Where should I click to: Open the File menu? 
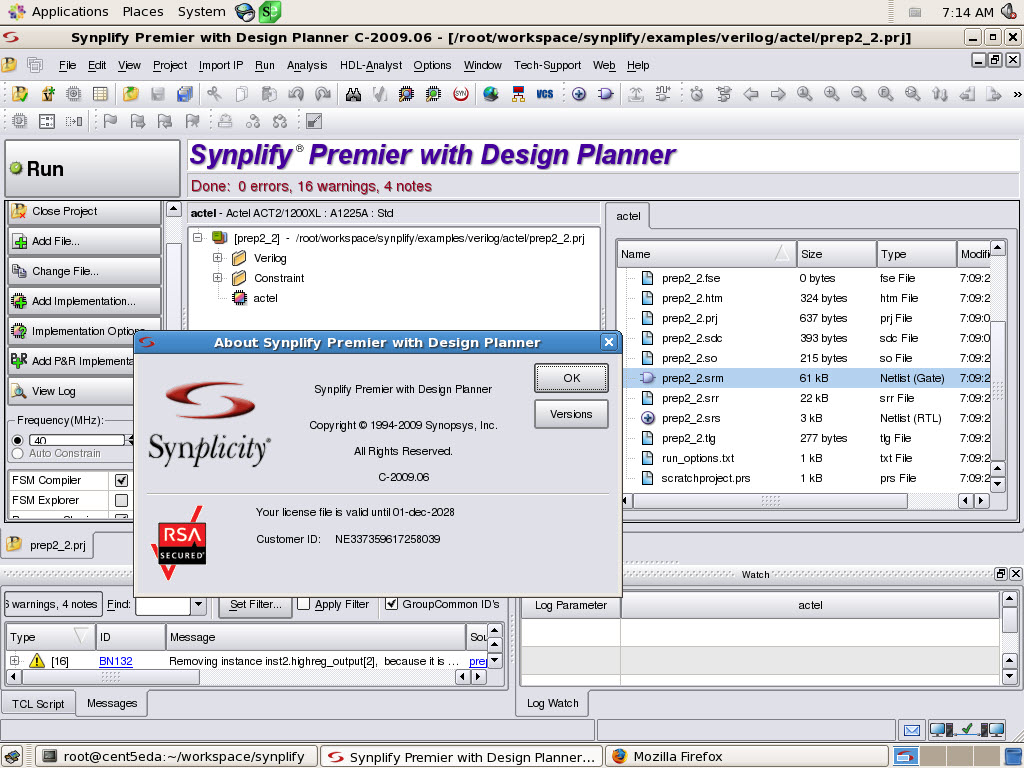(67, 65)
